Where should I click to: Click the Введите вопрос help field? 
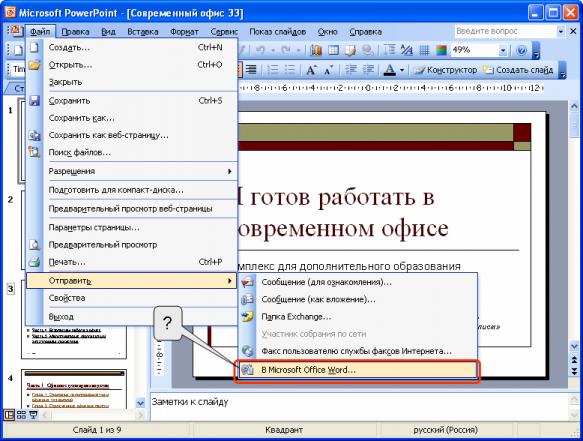(x=505, y=32)
